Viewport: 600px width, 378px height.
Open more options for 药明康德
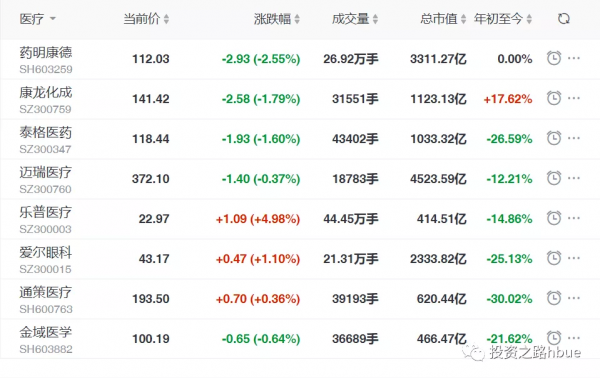tap(574, 58)
